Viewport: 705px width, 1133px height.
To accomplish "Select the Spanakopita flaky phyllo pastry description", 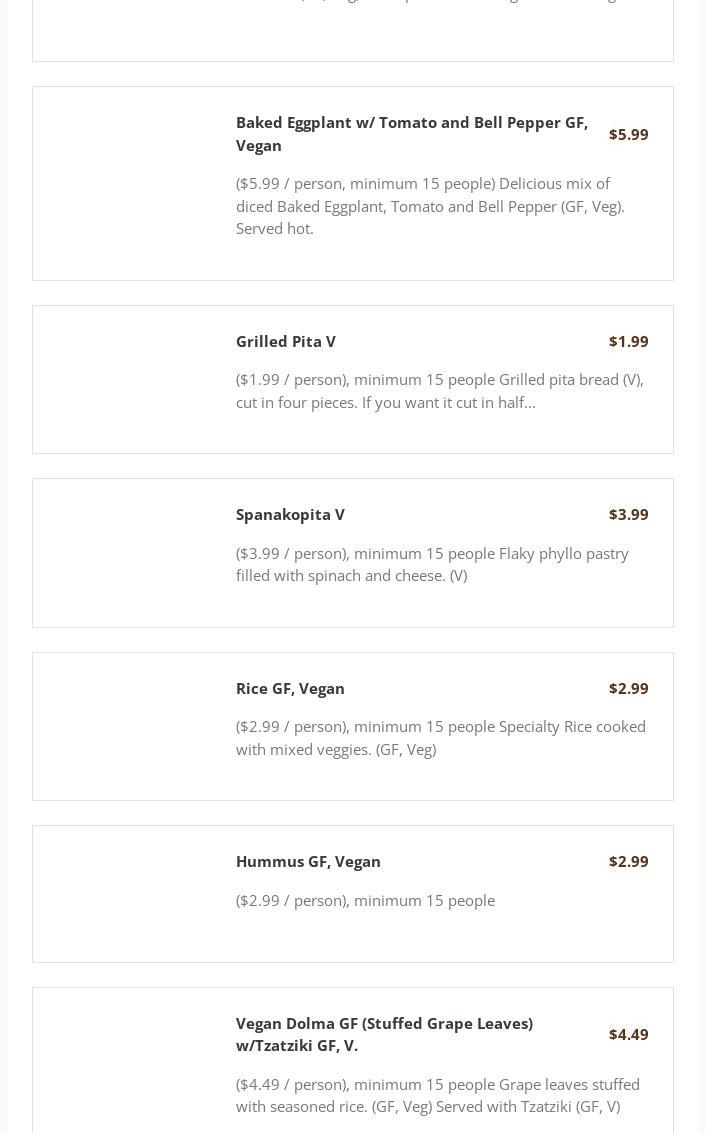I will 432,564.
